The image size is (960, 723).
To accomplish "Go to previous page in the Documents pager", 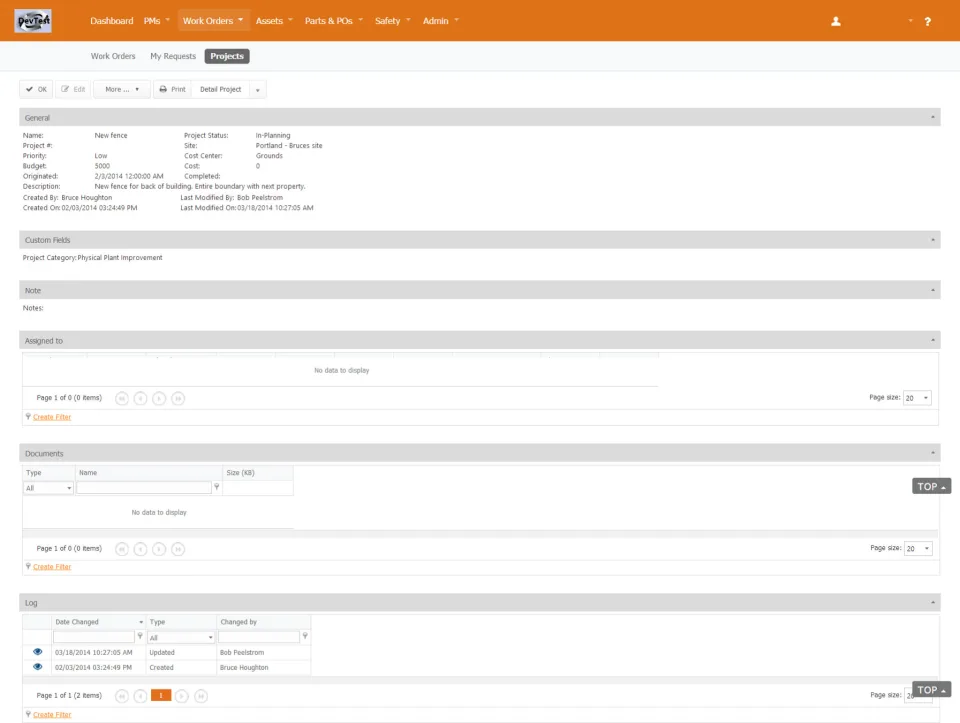I will (140, 549).
